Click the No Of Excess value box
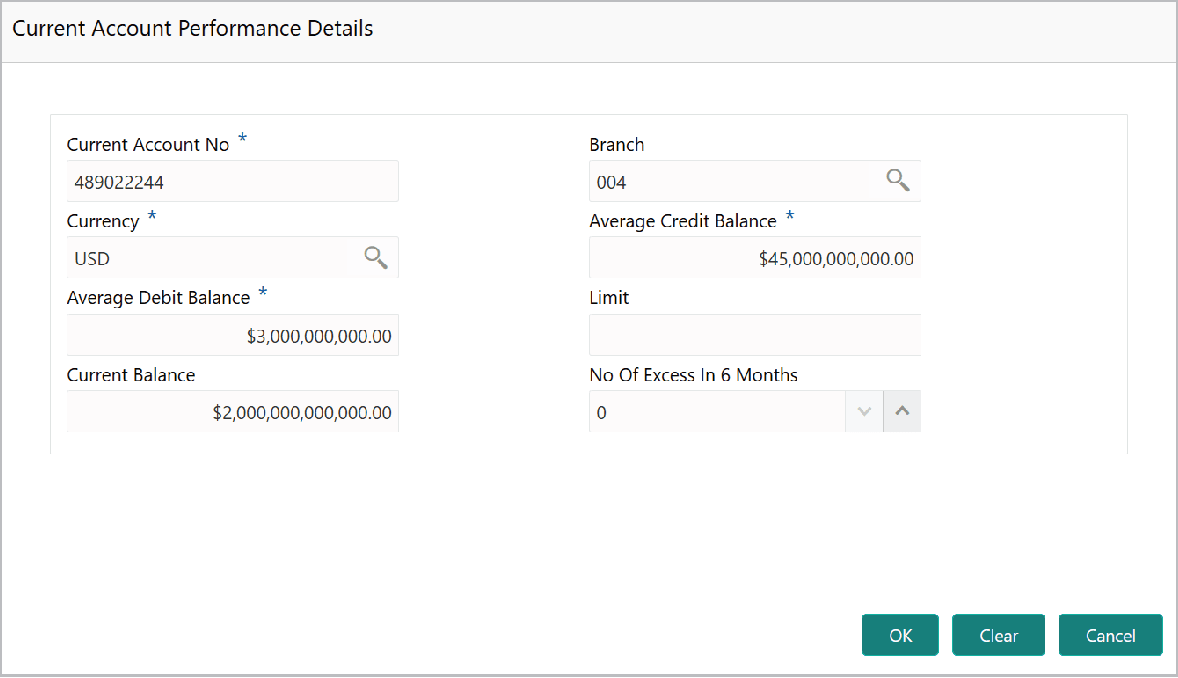 point(716,410)
